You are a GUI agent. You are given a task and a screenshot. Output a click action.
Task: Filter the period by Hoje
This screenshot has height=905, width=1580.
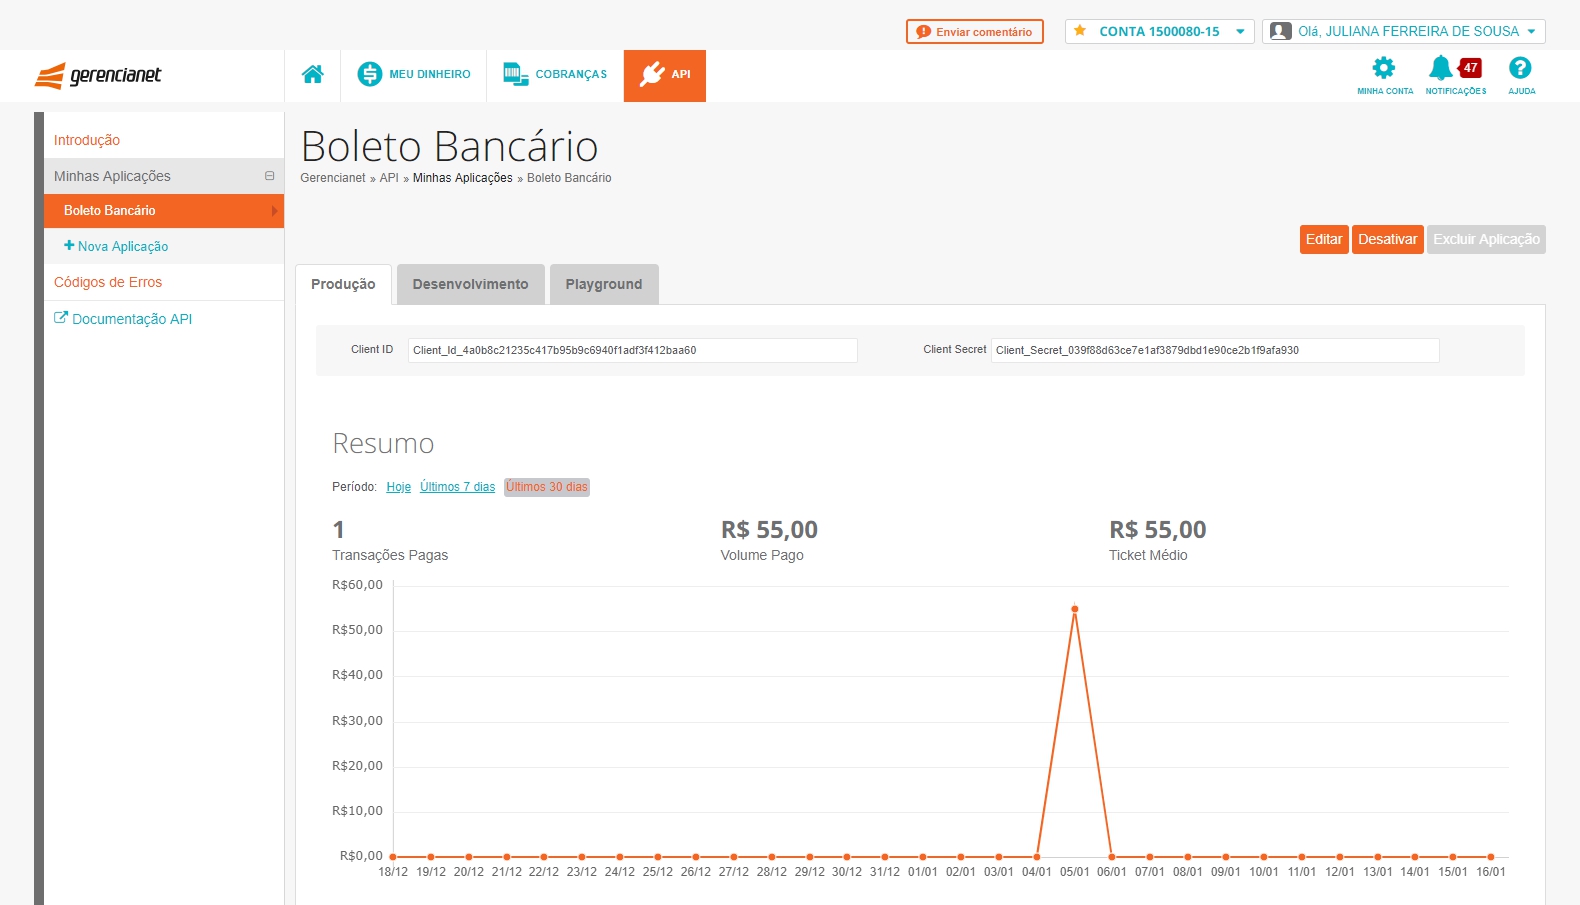pyautogui.click(x=399, y=487)
